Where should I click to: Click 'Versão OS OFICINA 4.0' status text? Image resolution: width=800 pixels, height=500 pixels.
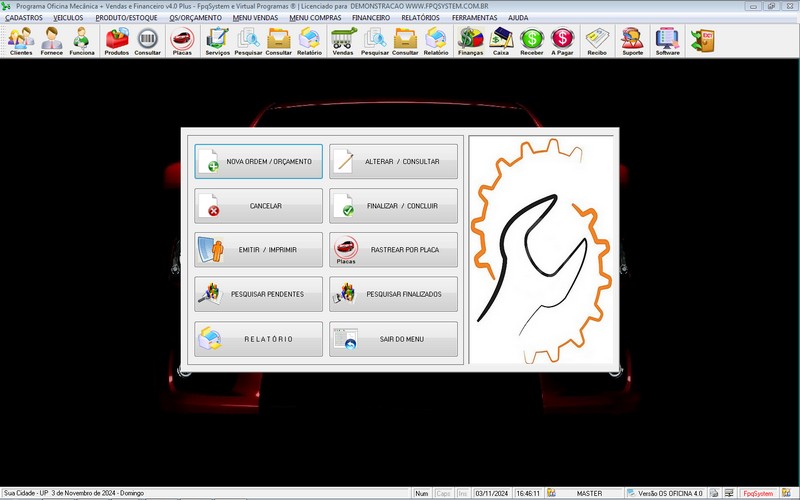click(x=670, y=493)
